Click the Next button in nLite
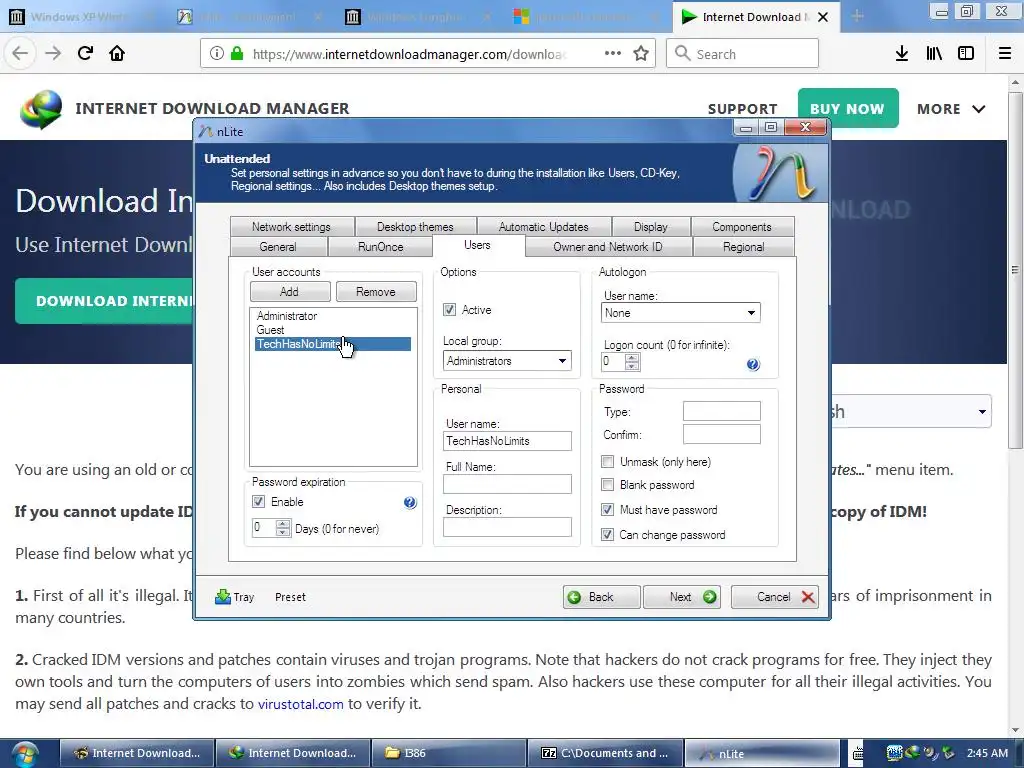1024x768 pixels. pyautogui.click(x=682, y=597)
